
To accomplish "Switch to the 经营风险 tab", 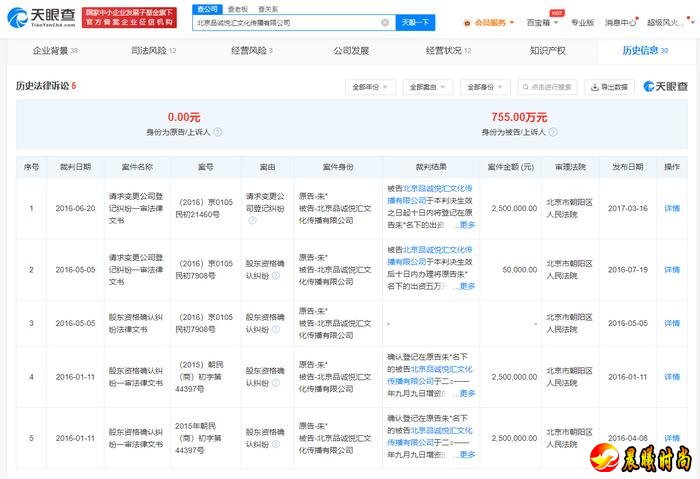I will [252, 51].
